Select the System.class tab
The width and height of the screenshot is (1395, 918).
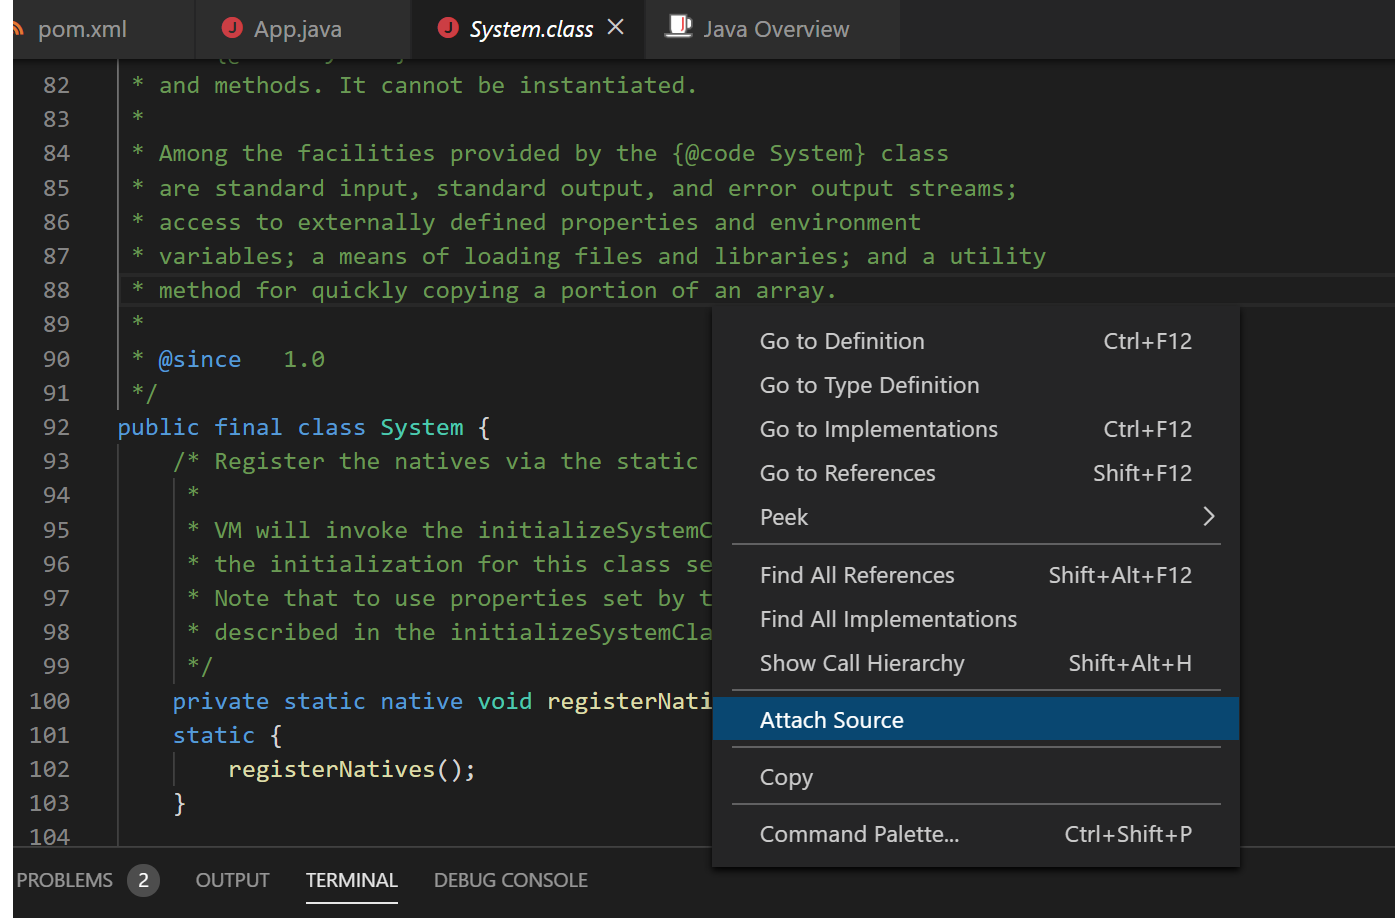(531, 29)
